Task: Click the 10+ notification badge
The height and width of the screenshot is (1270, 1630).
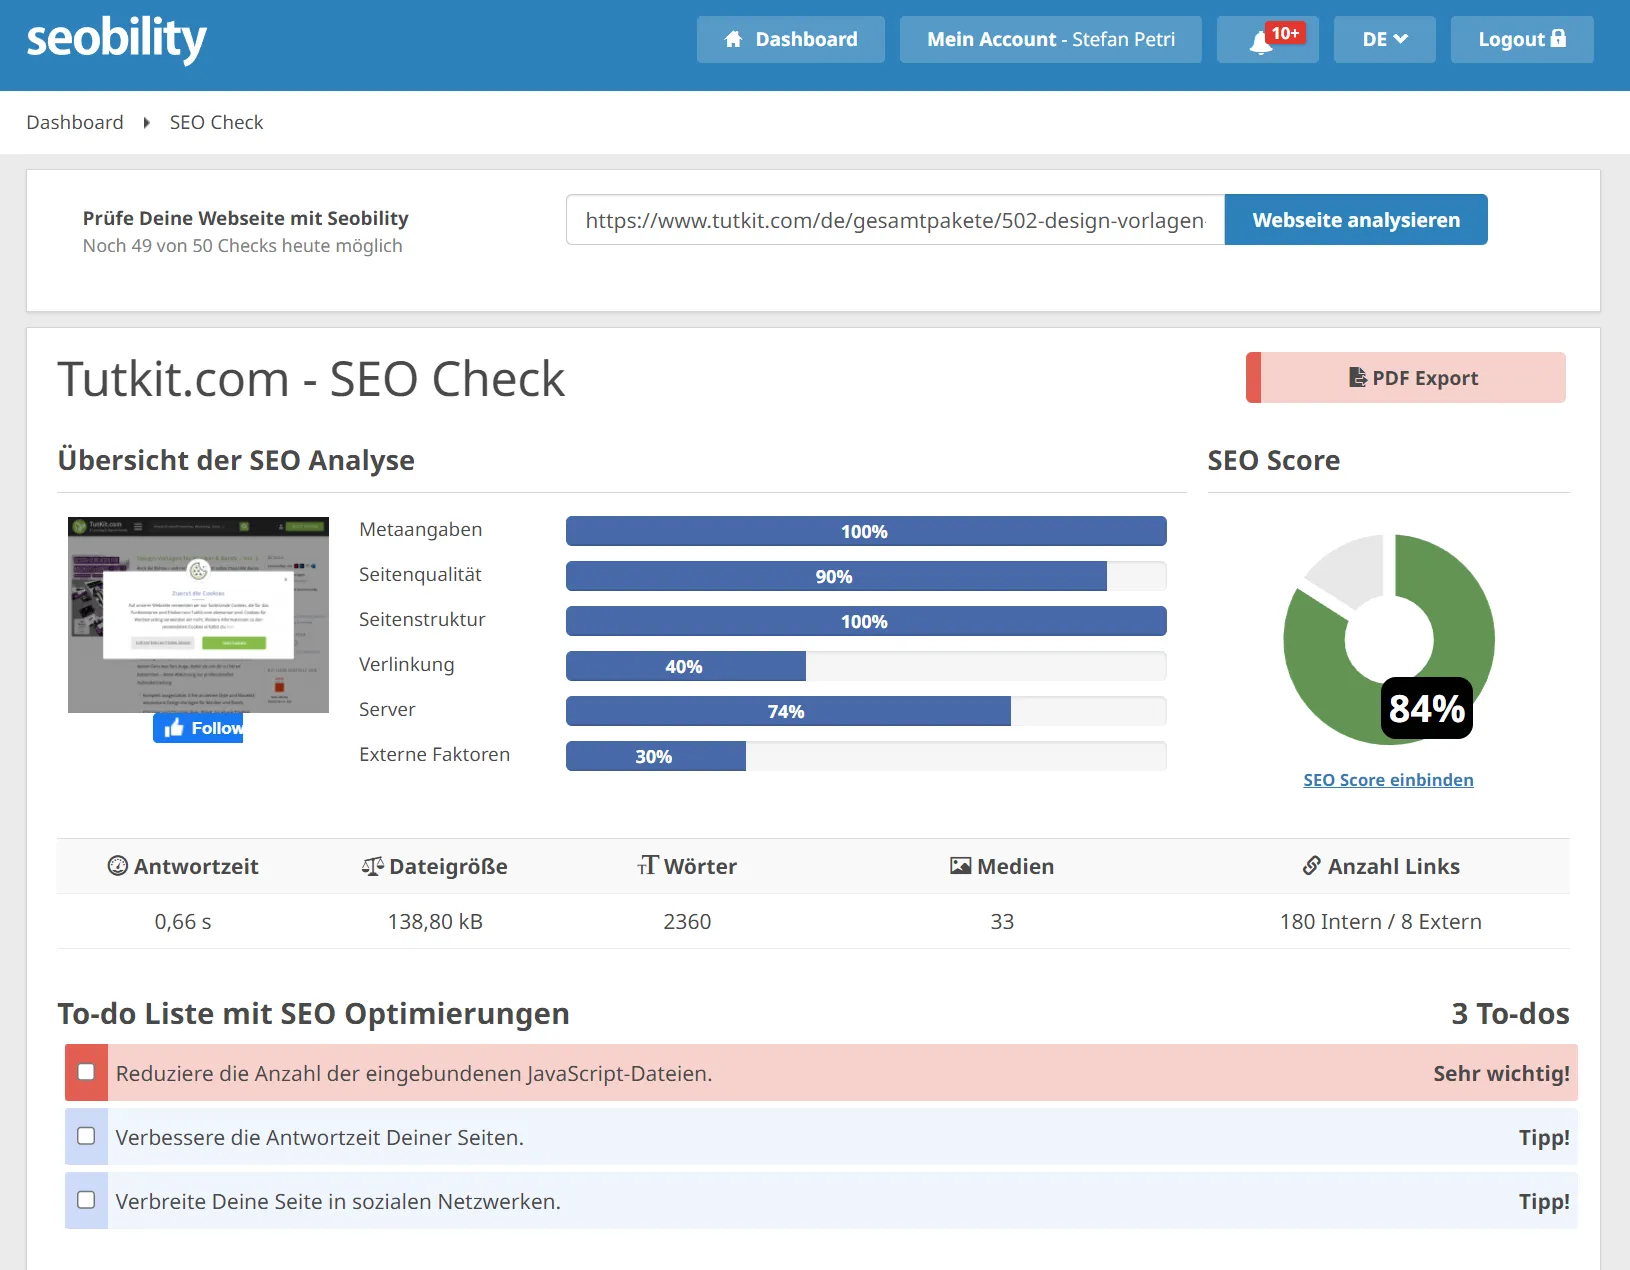Action: pyautogui.click(x=1285, y=33)
